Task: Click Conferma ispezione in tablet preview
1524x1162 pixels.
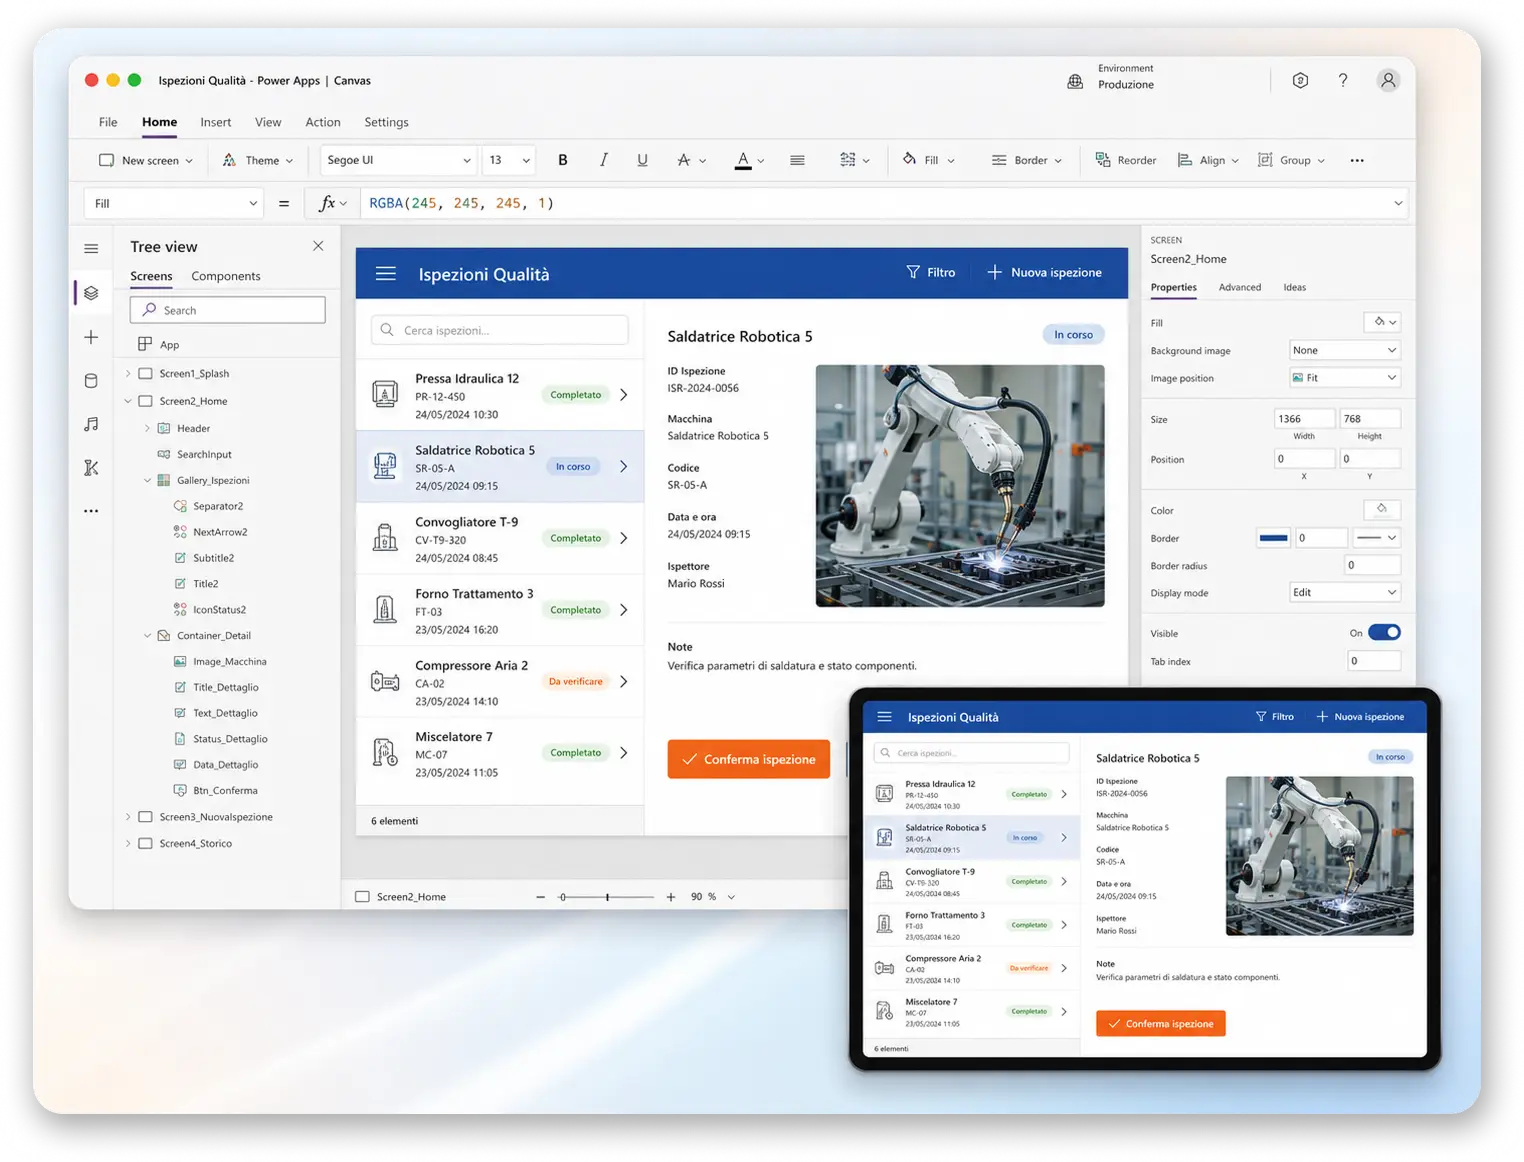Action: coord(1161,1023)
